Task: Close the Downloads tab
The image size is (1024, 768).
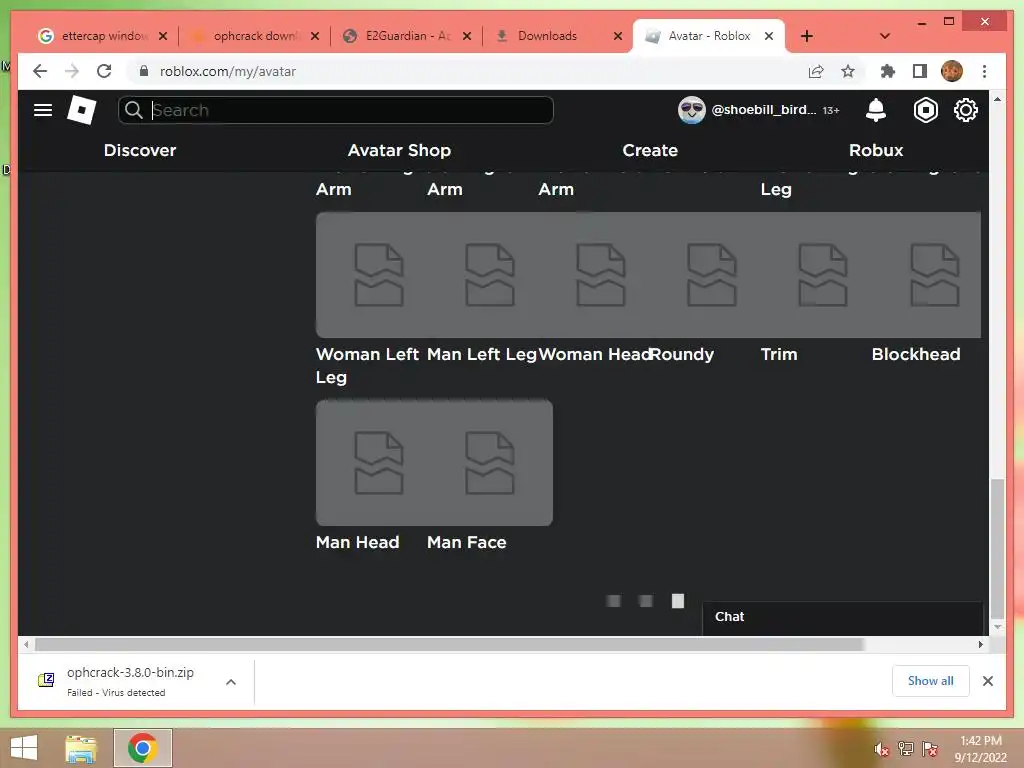Action: (x=618, y=36)
